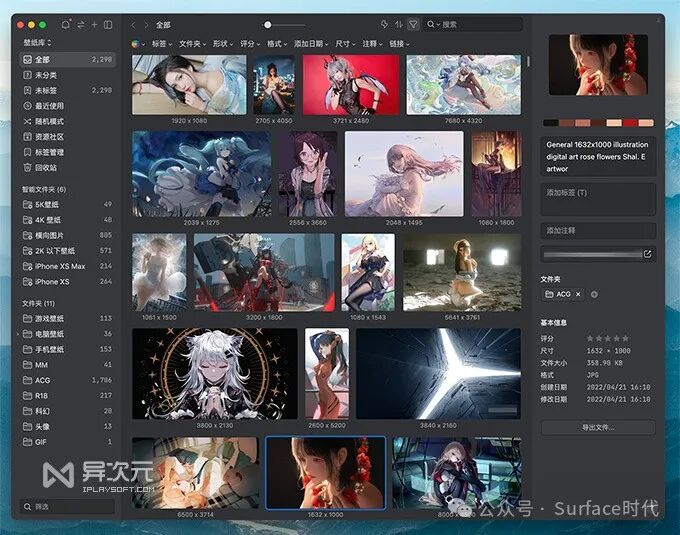This screenshot has width=680, height=535.
Task: Open the 尺寸 filter dropdown
Action: [x=345, y=44]
